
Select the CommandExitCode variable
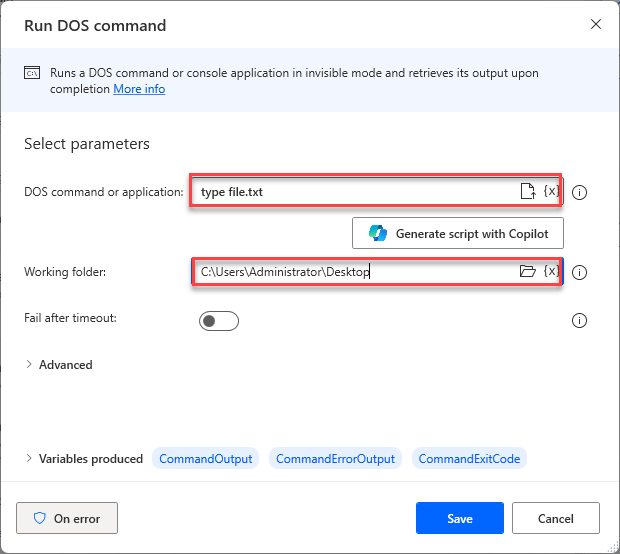coord(469,459)
